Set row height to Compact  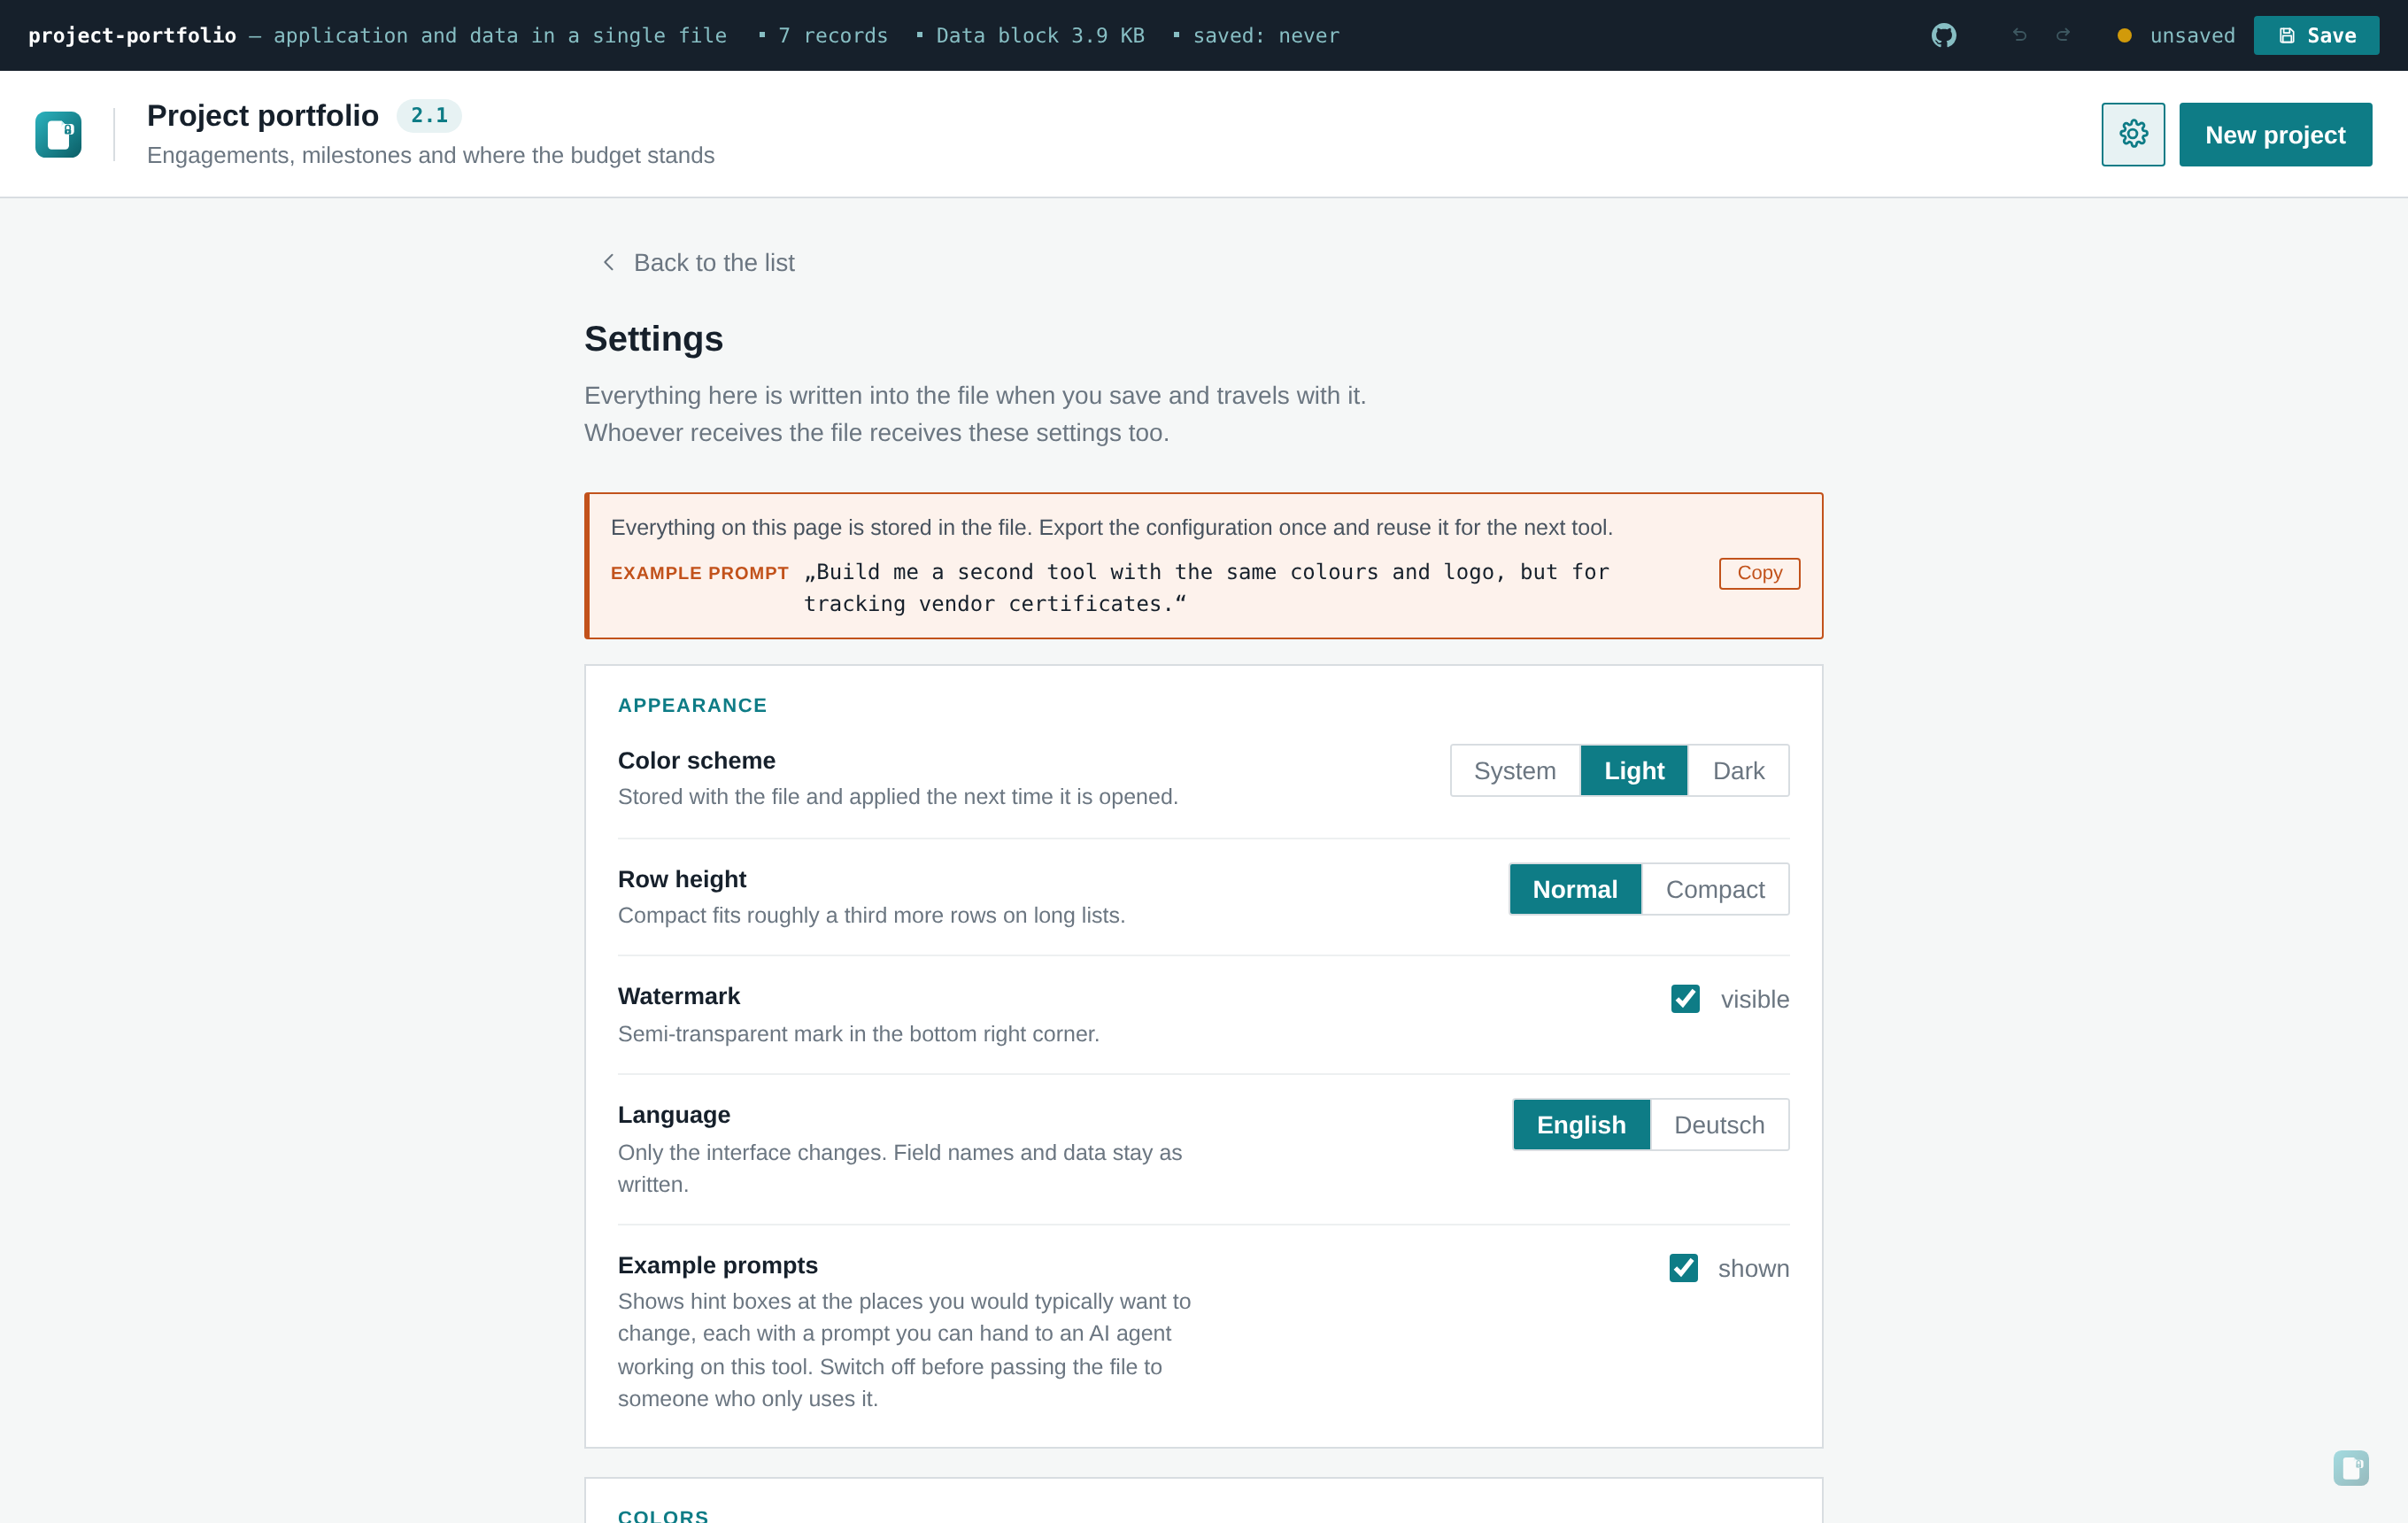[x=1715, y=889]
